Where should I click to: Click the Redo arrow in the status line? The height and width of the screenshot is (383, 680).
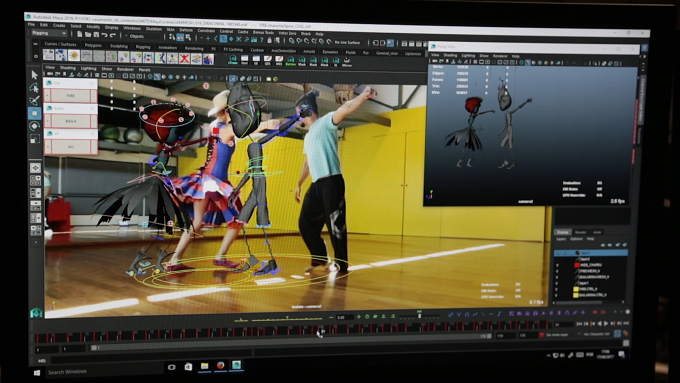[x=113, y=36]
